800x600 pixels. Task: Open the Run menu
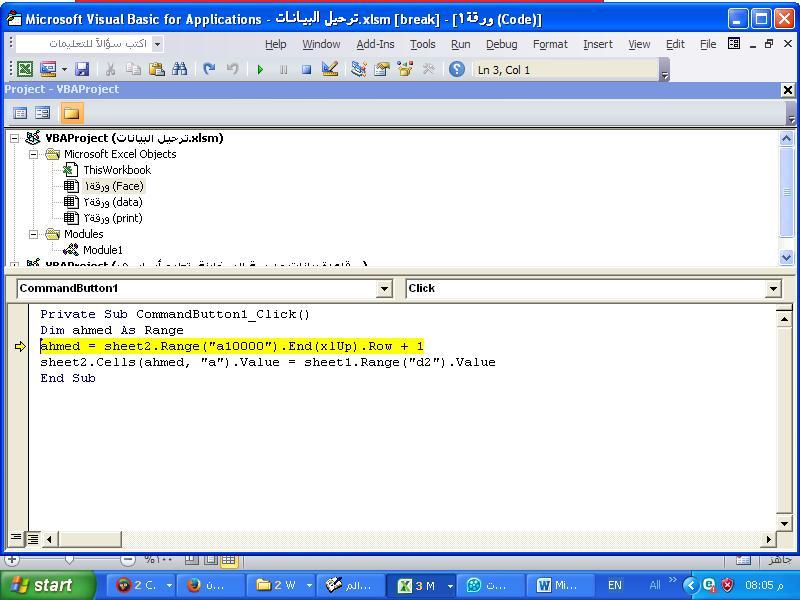[460, 44]
